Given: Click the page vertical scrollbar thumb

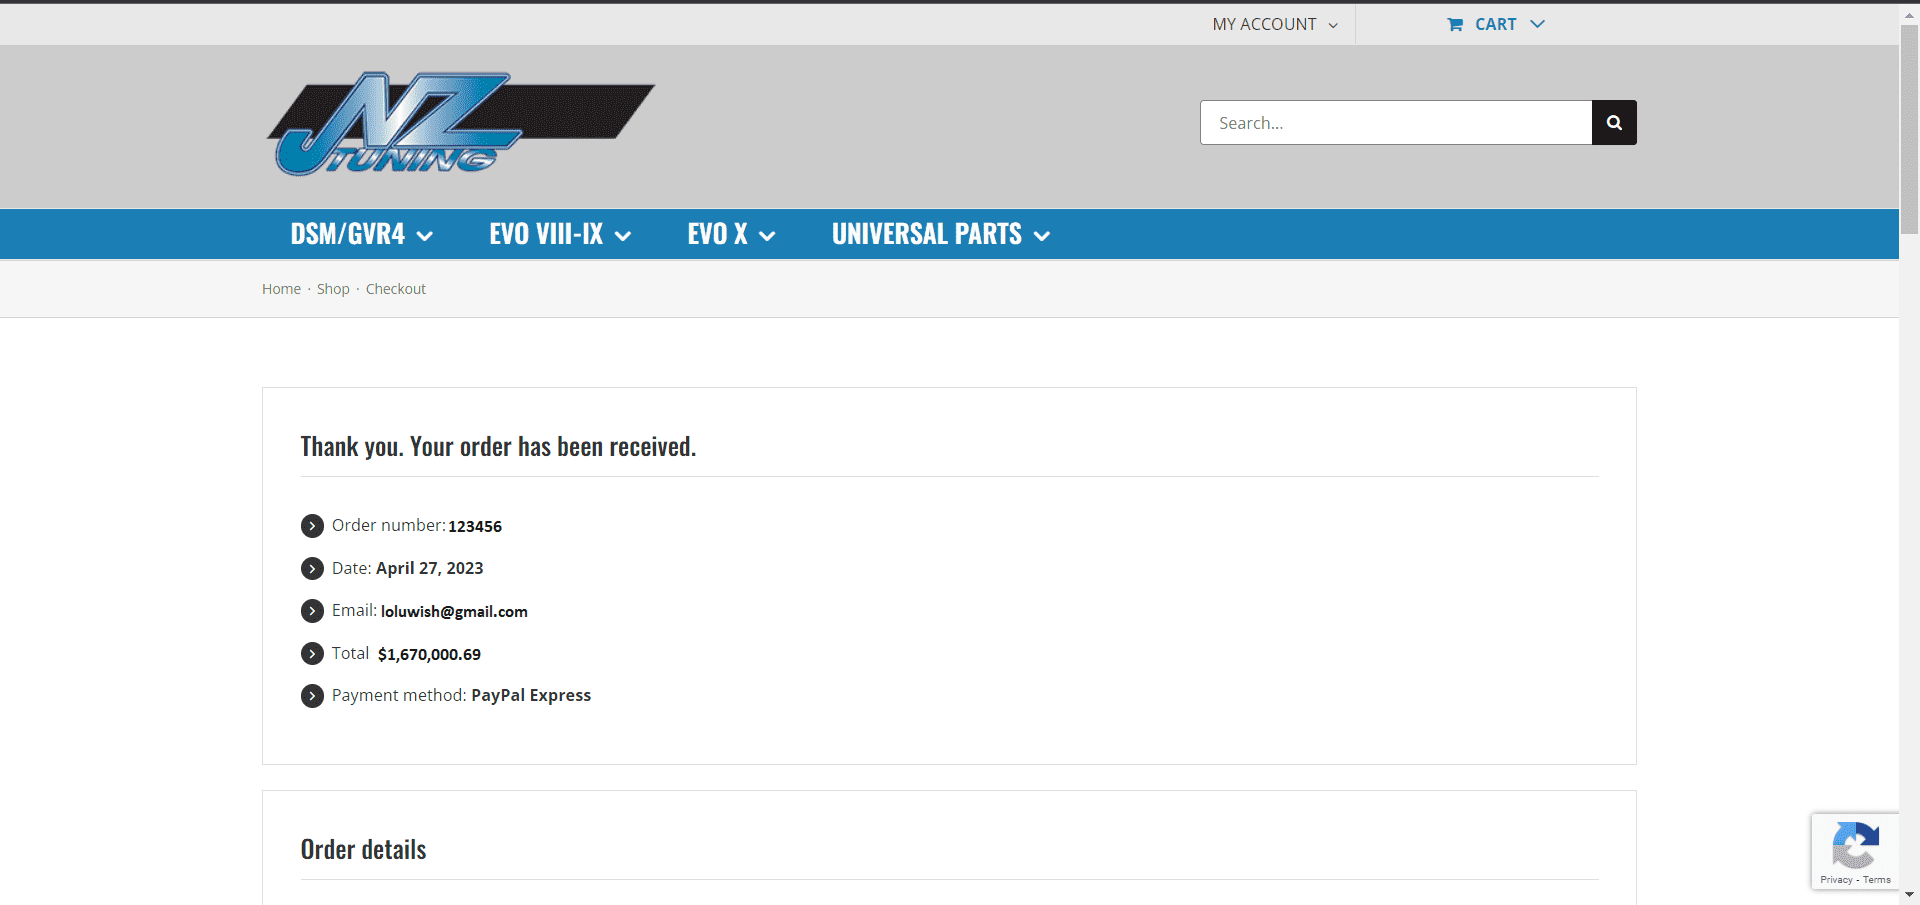Looking at the screenshot, I should pyautogui.click(x=1909, y=130).
